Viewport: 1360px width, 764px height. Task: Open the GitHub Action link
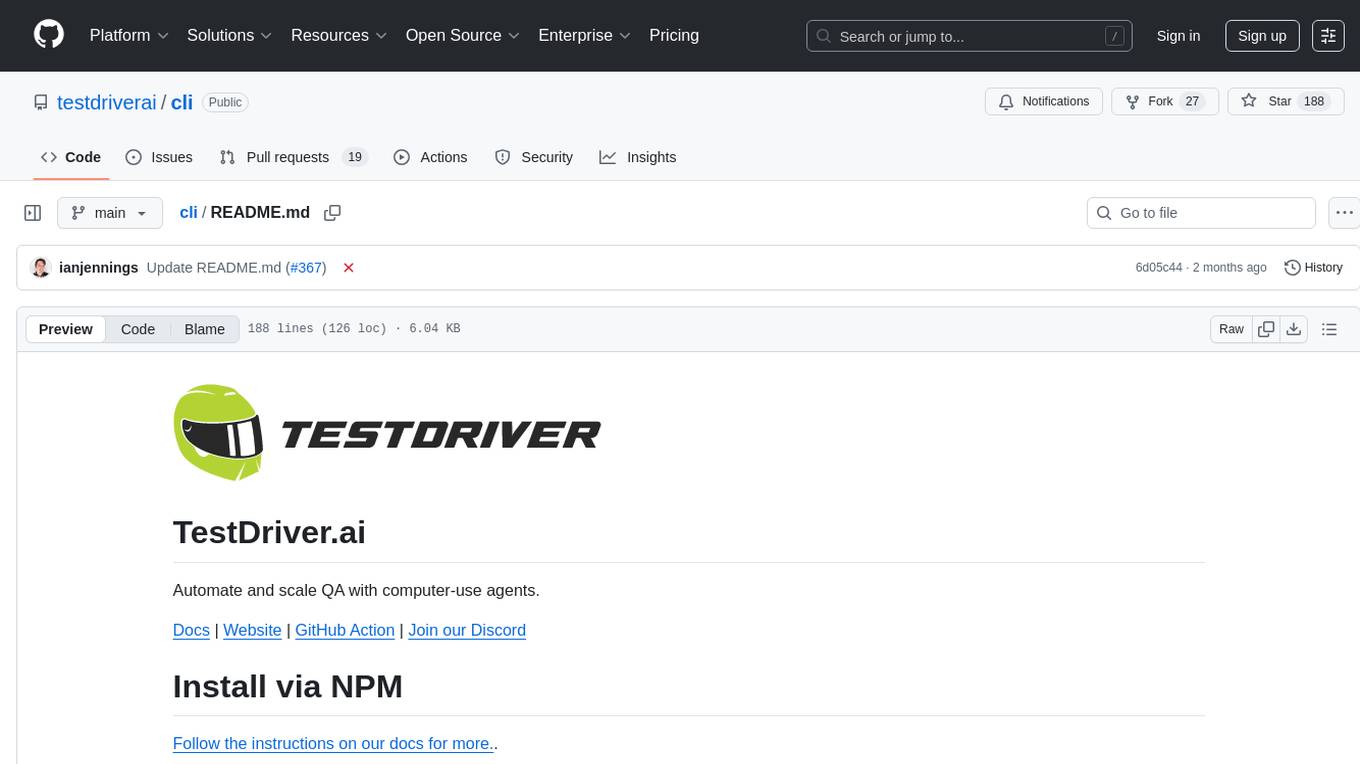click(345, 630)
